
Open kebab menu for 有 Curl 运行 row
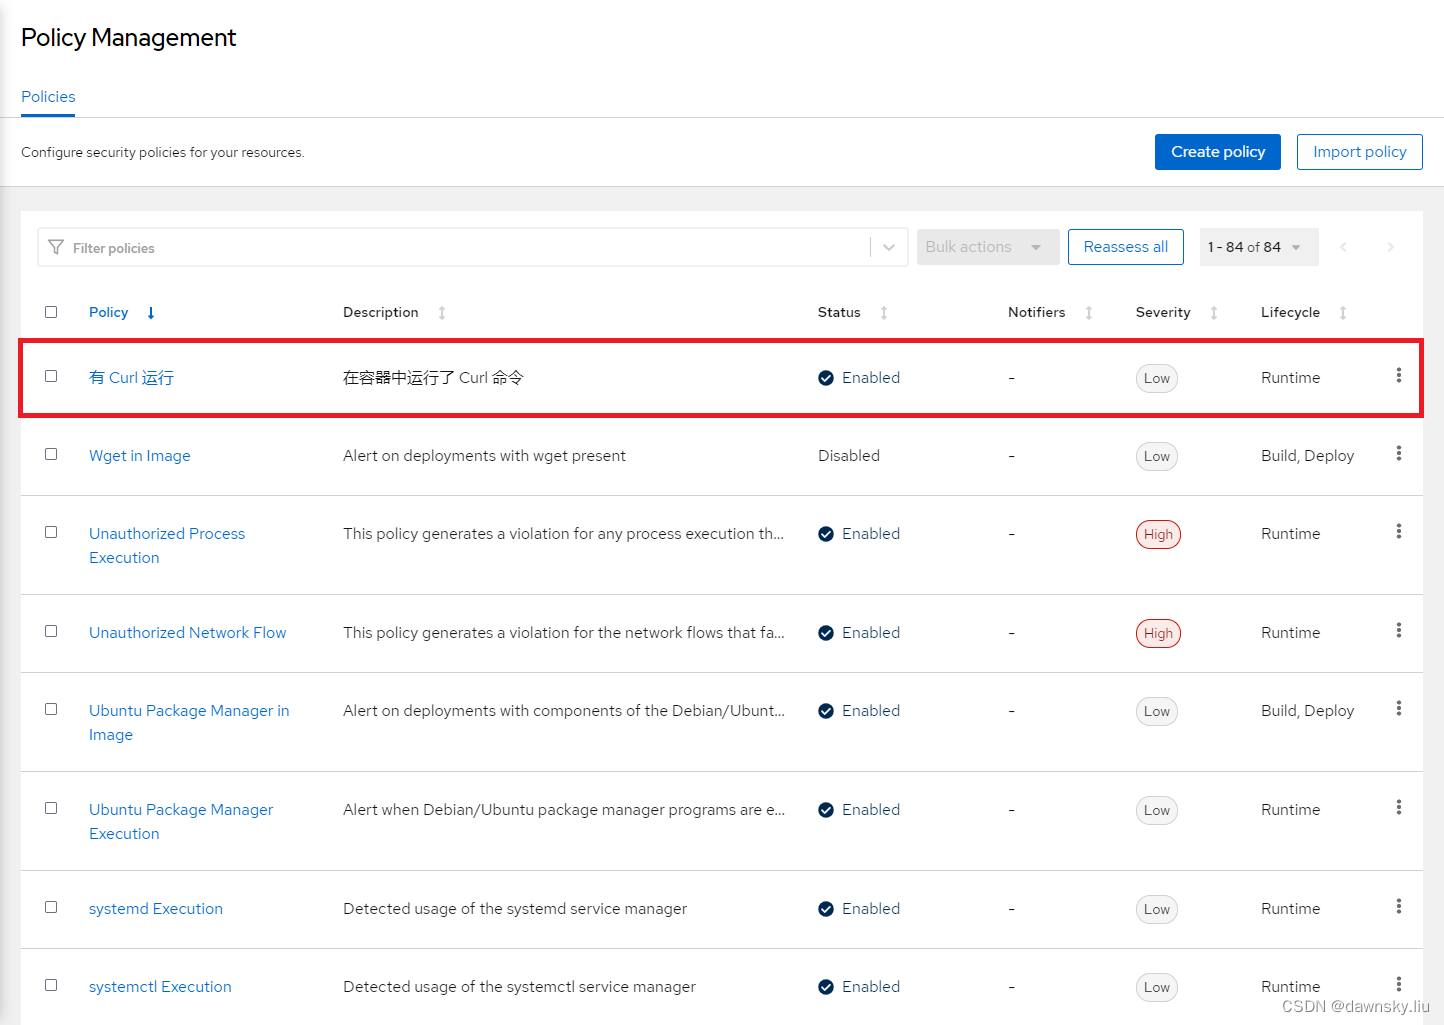click(1398, 375)
